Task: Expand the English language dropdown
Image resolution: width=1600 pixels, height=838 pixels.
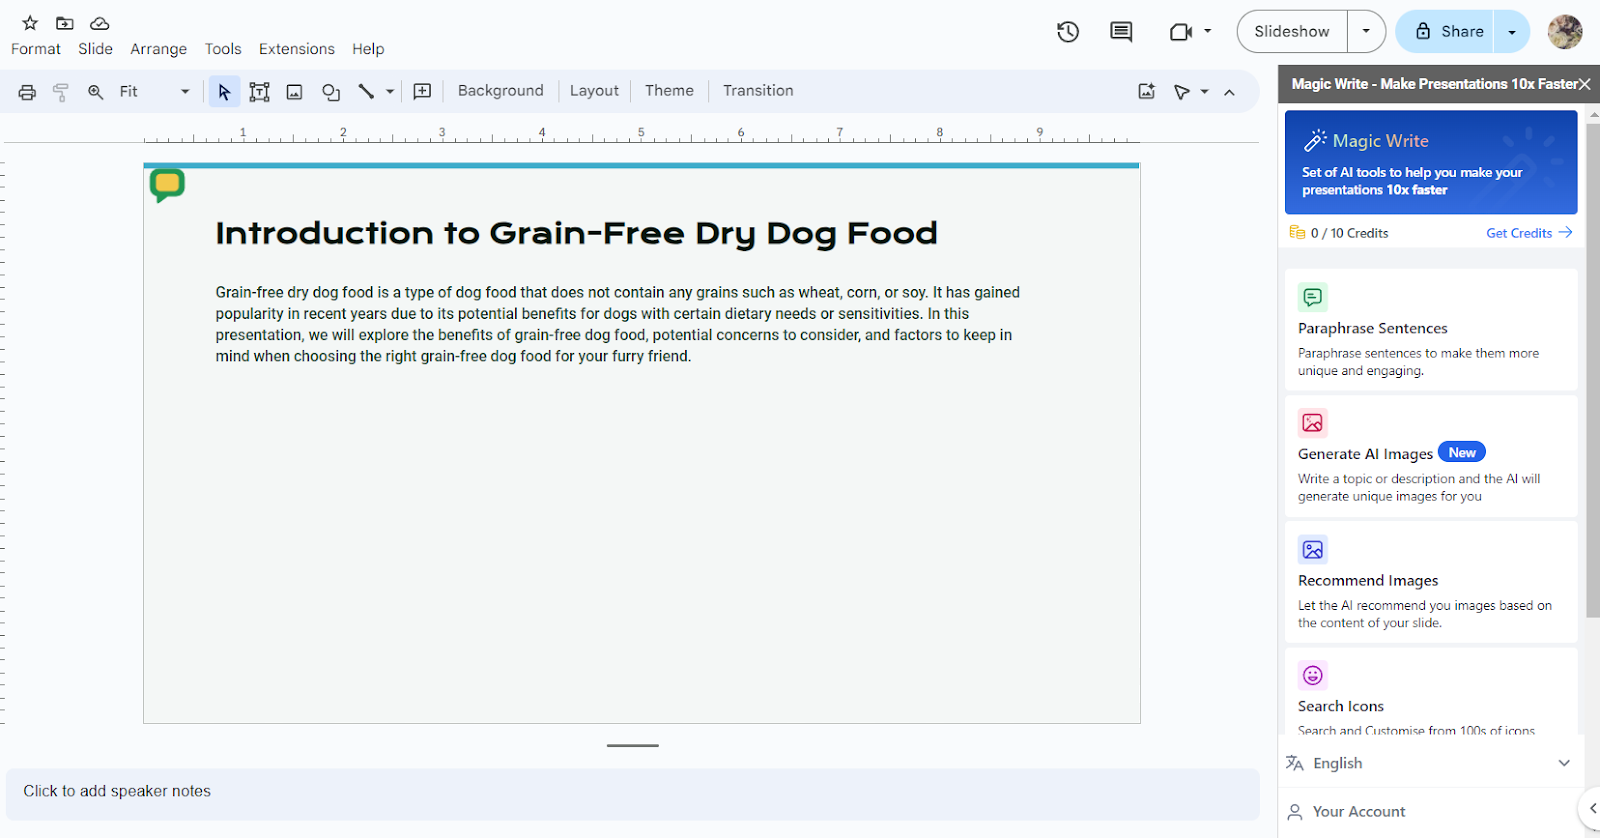Action: [1429, 763]
